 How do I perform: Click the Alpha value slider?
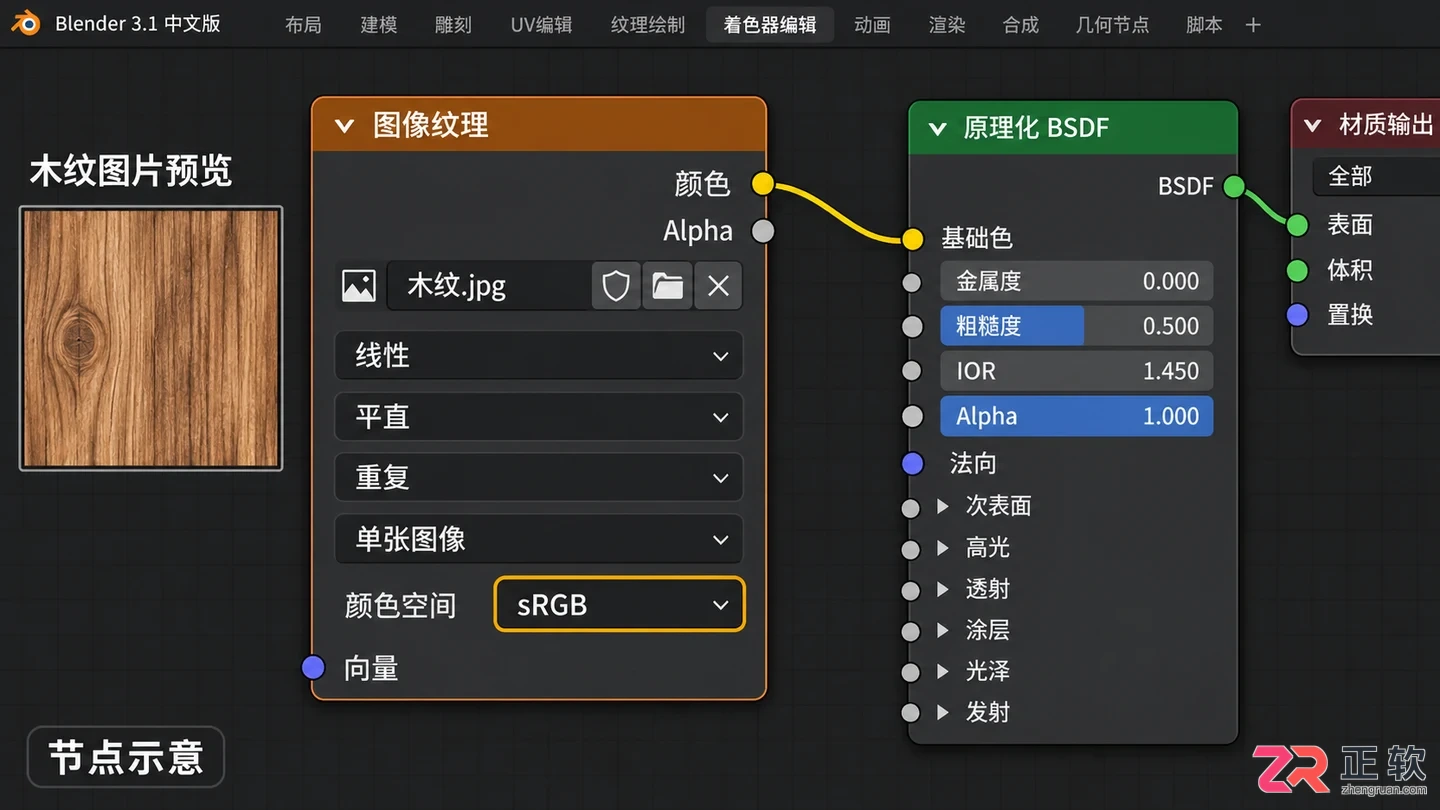tap(1077, 416)
